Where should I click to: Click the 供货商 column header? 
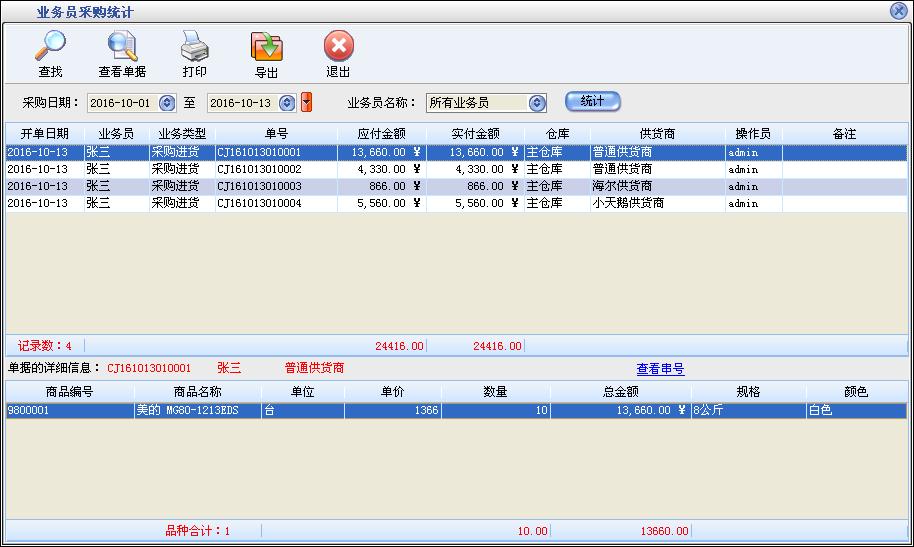point(657,134)
